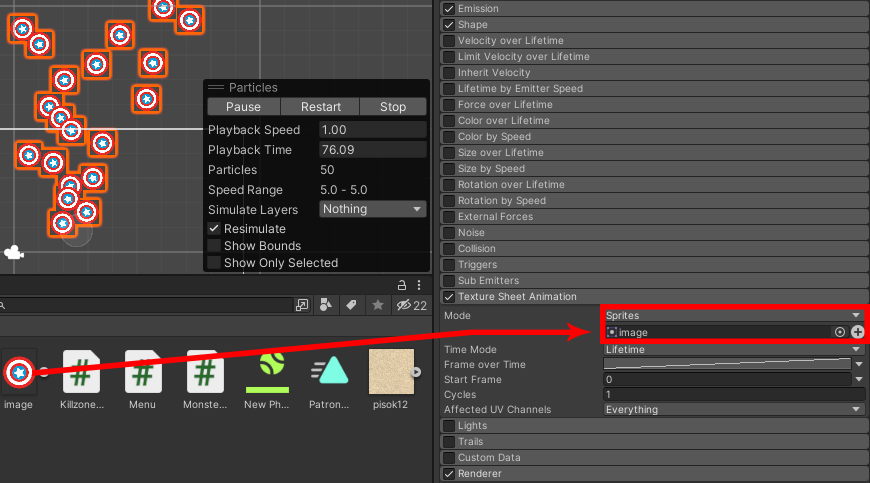Open Frame over Time mode dropdown arrow
Image resolution: width=870 pixels, height=483 pixels.
coord(859,364)
